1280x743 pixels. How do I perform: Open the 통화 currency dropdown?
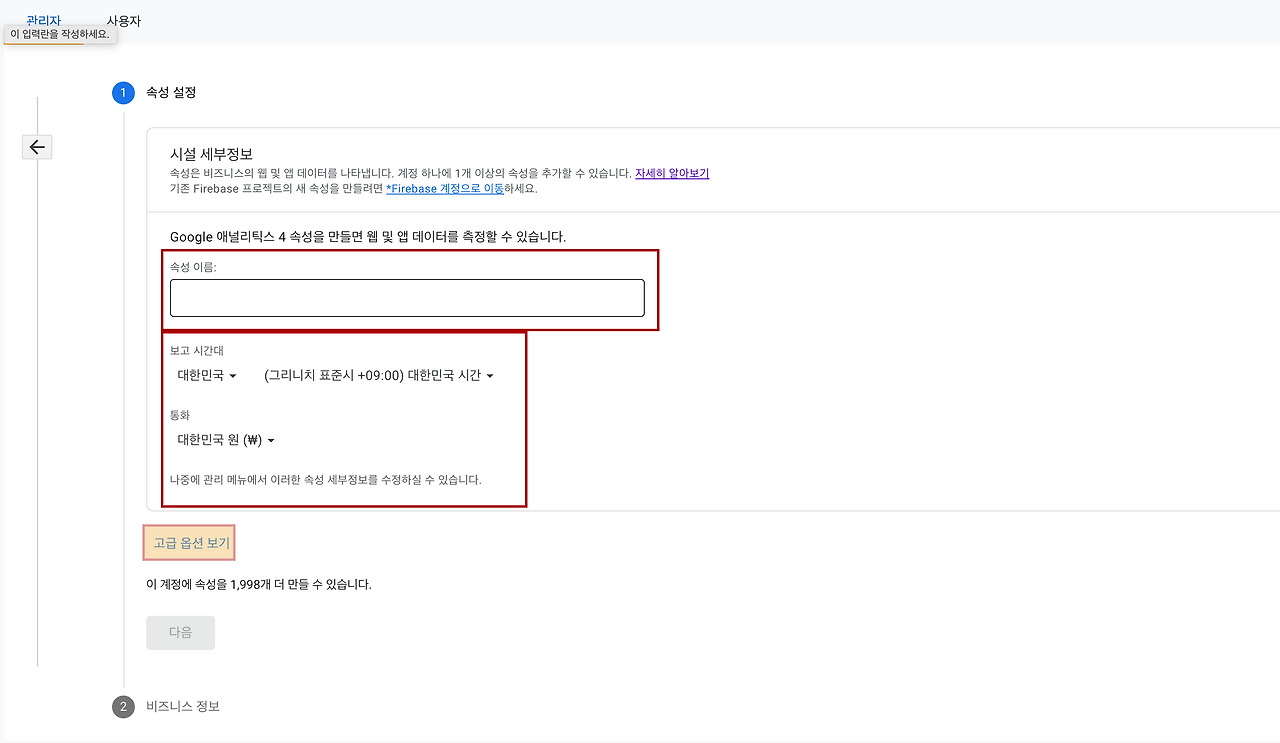point(222,440)
